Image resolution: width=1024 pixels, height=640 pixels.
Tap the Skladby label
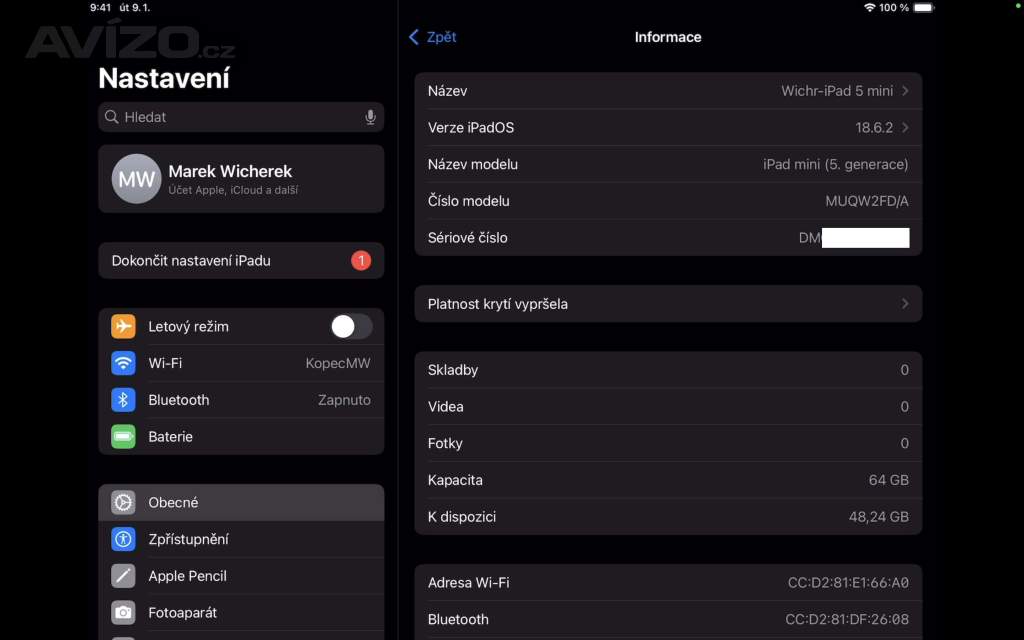pyautogui.click(x=453, y=370)
